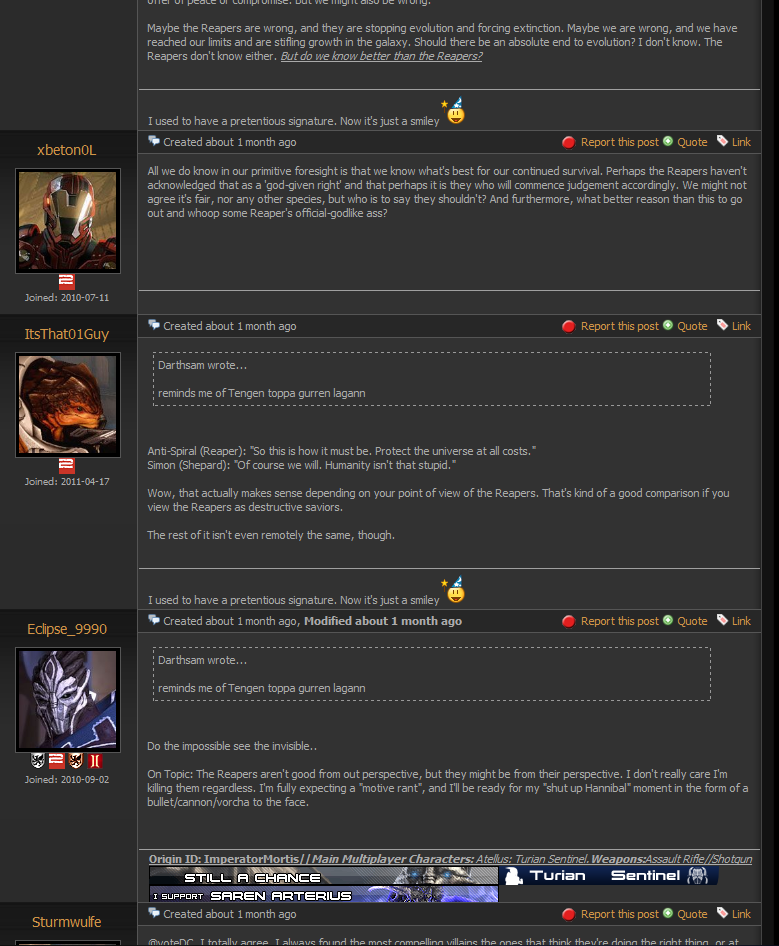779x946 pixels.
Task: Open ItsThat01Guy's username link
Action: coord(66,334)
